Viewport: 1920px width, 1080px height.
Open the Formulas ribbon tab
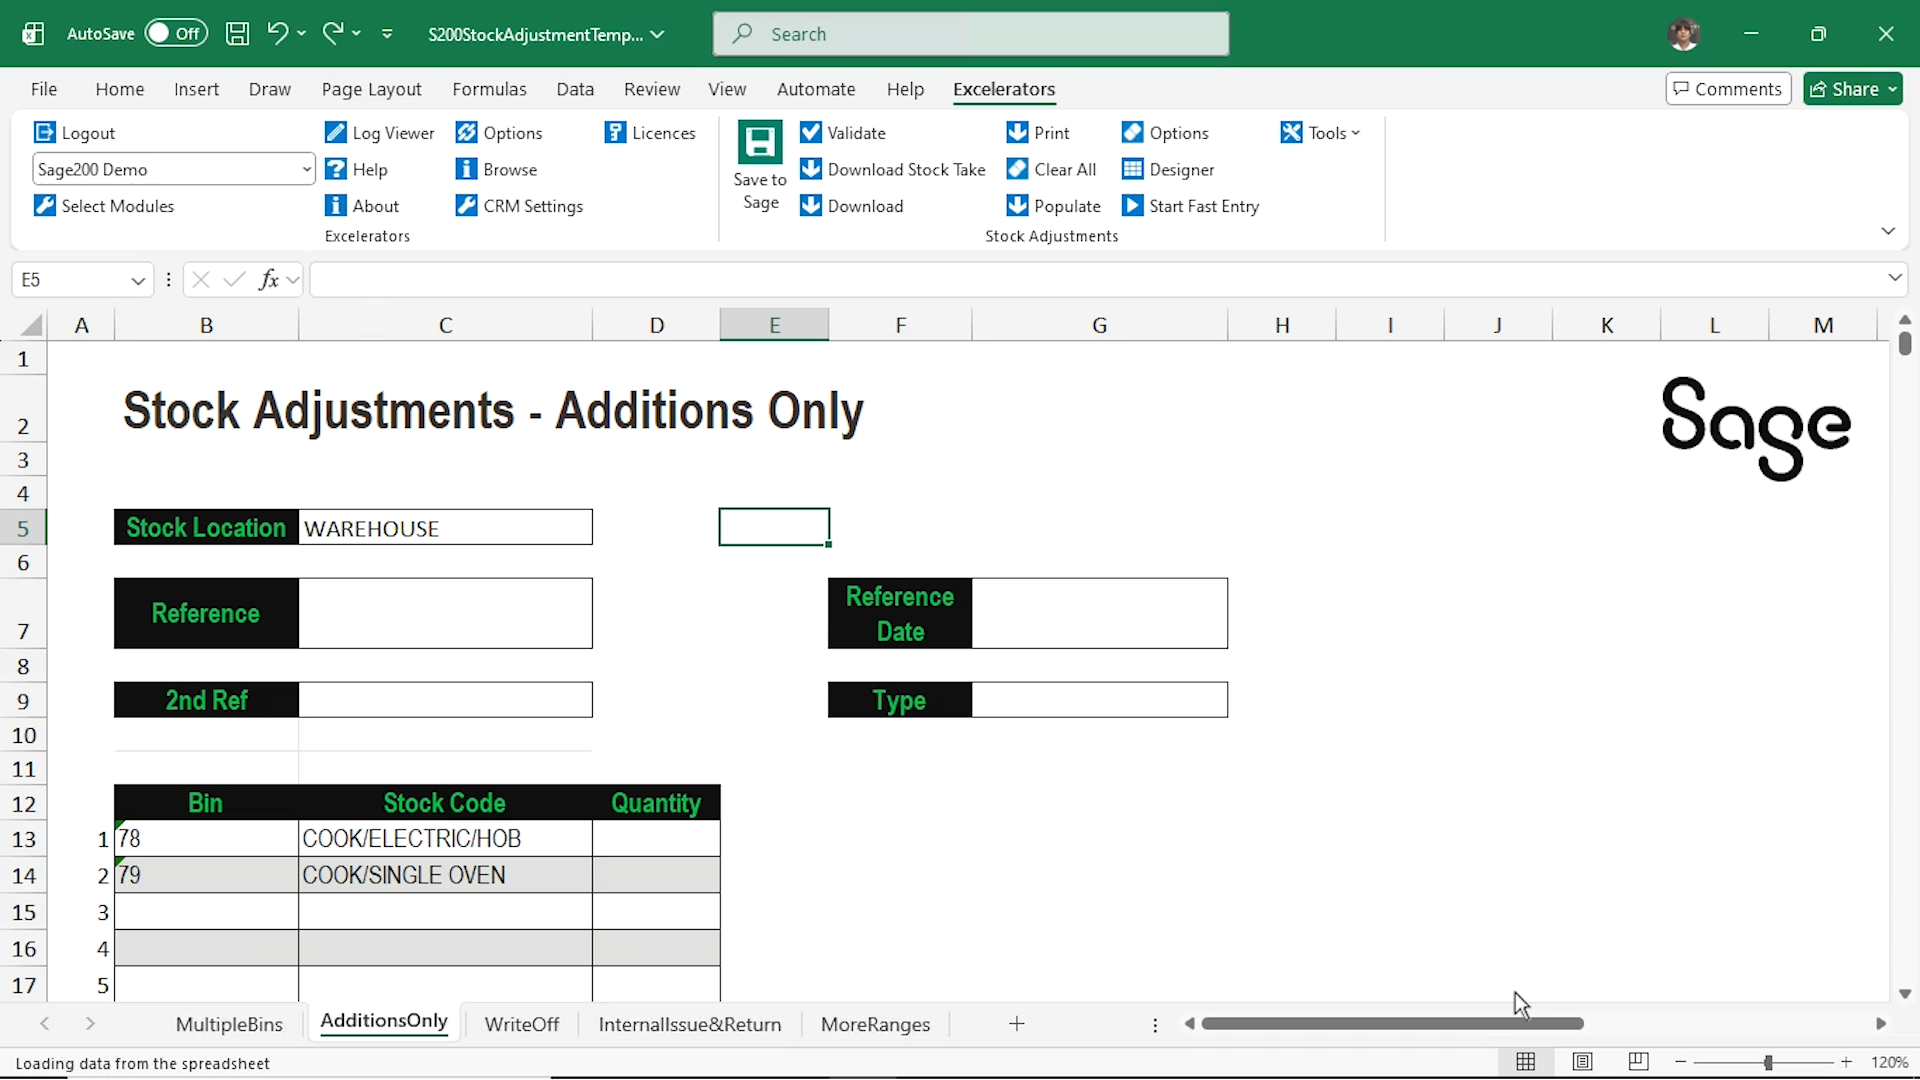tap(489, 89)
